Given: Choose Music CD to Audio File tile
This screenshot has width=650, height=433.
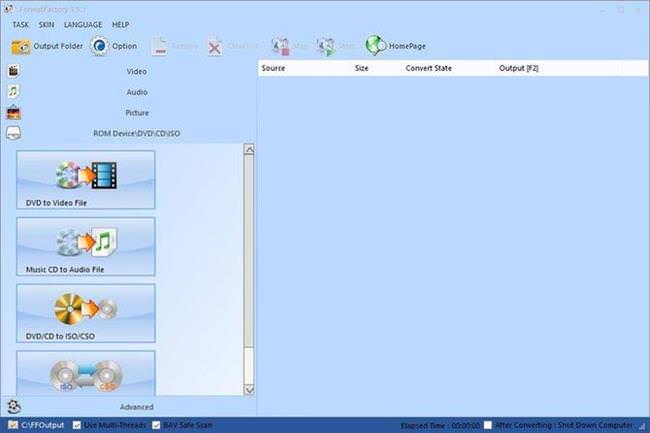Looking at the screenshot, I should tap(86, 247).
